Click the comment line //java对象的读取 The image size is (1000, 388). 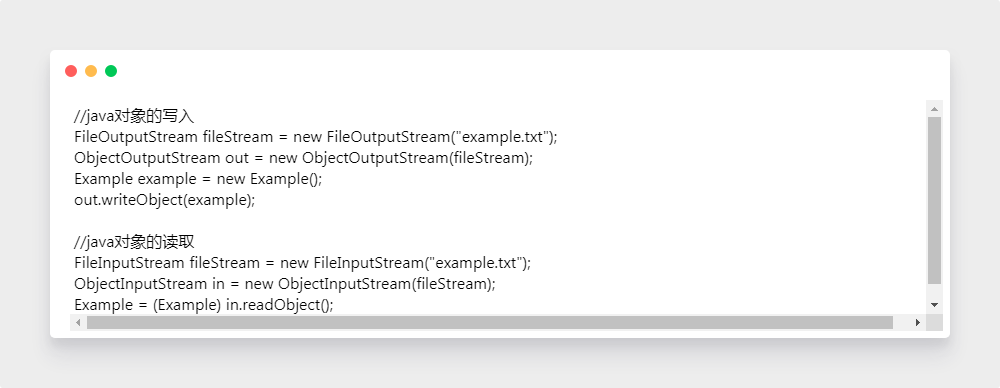pyautogui.click(x=134, y=242)
